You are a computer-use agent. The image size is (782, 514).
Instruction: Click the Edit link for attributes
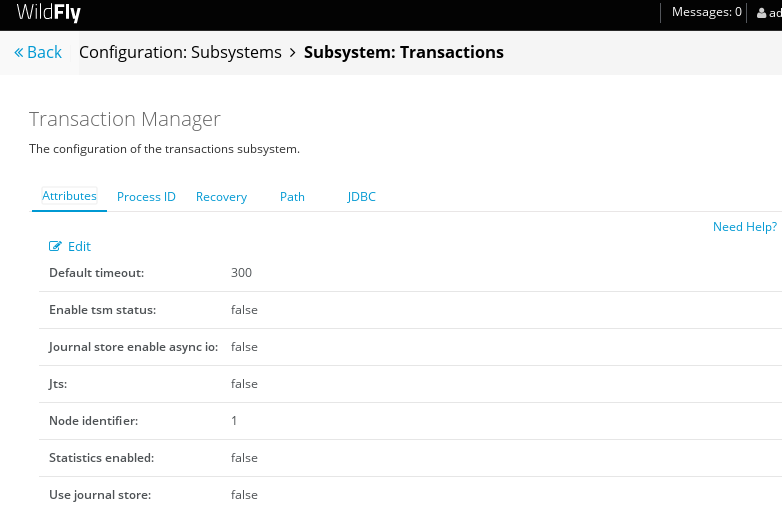tap(70, 246)
